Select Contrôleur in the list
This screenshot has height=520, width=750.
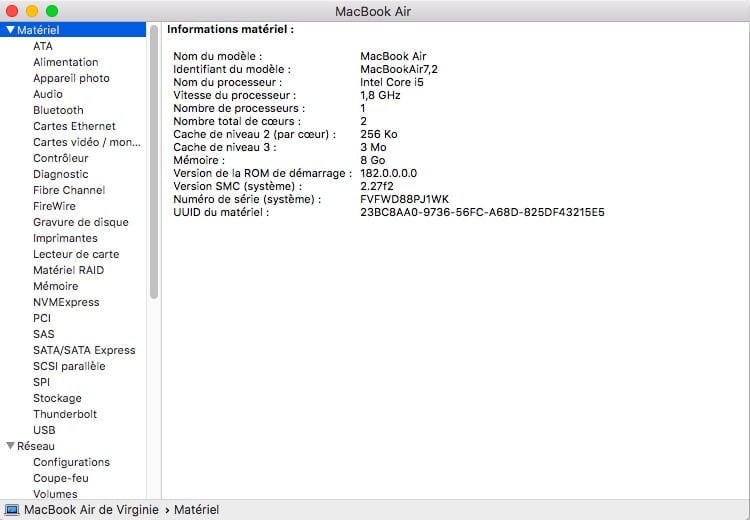[61, 158]
